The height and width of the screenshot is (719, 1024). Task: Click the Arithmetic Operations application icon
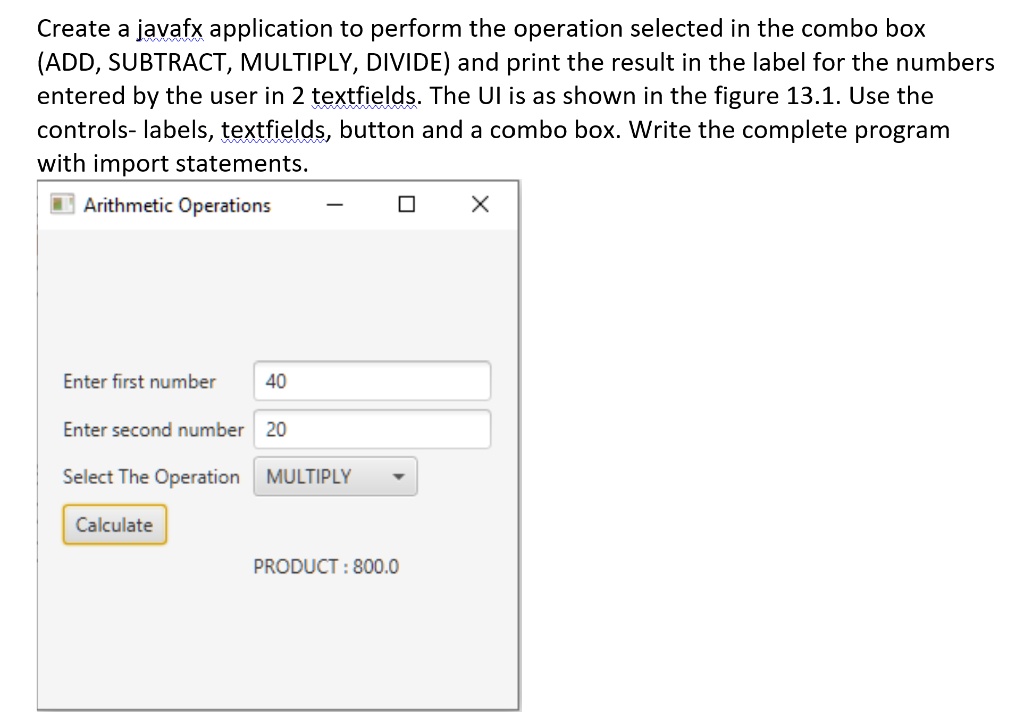pos(61,204)
